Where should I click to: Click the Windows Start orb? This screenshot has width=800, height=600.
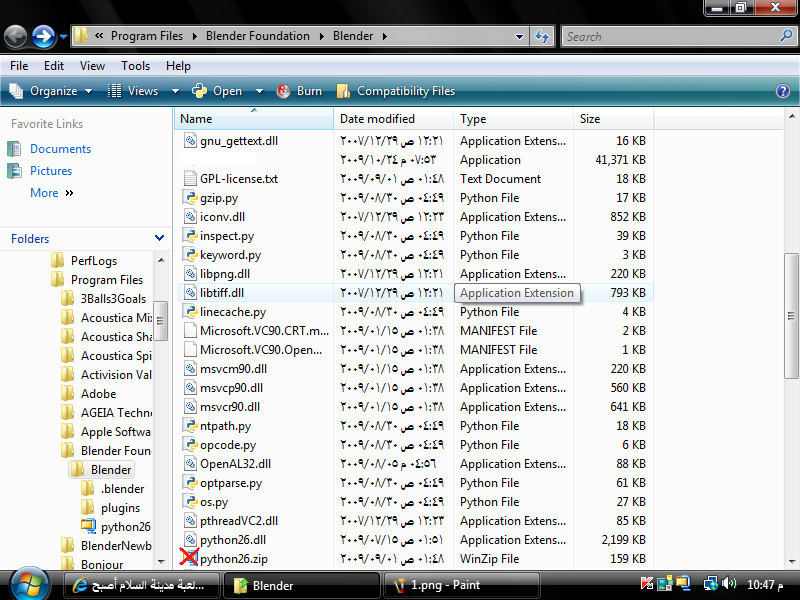click(x=30, y=584)
